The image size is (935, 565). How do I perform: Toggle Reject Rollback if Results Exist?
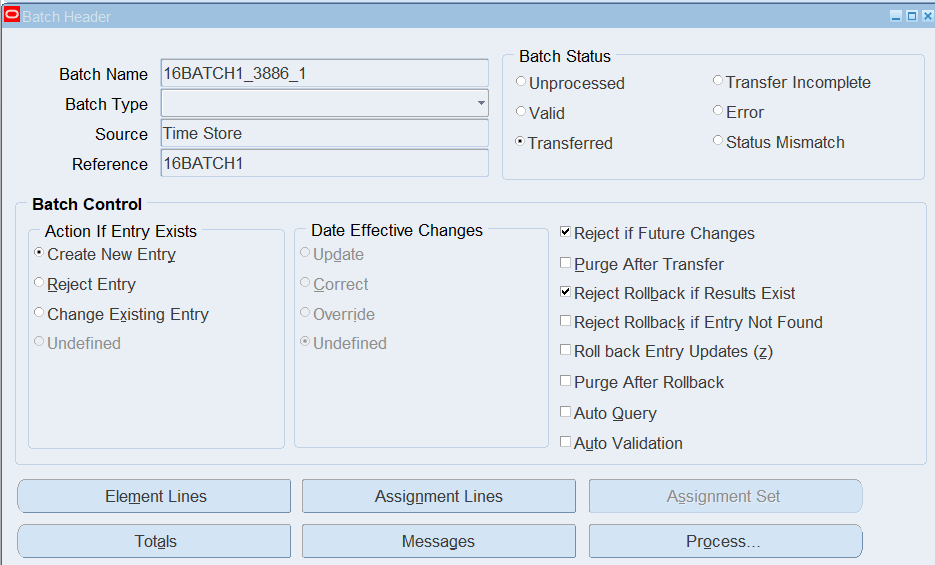click(566, 293)
